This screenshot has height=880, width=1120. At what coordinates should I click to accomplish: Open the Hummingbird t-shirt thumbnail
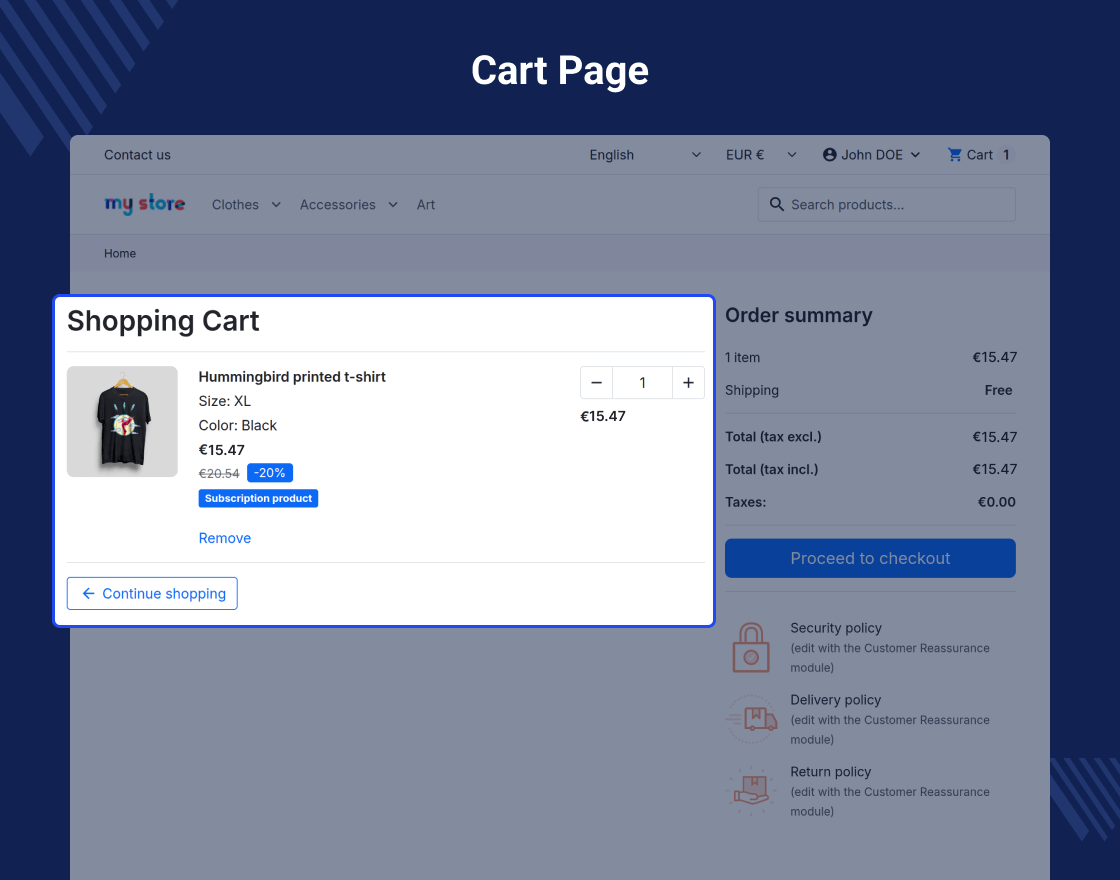point(122,421)
